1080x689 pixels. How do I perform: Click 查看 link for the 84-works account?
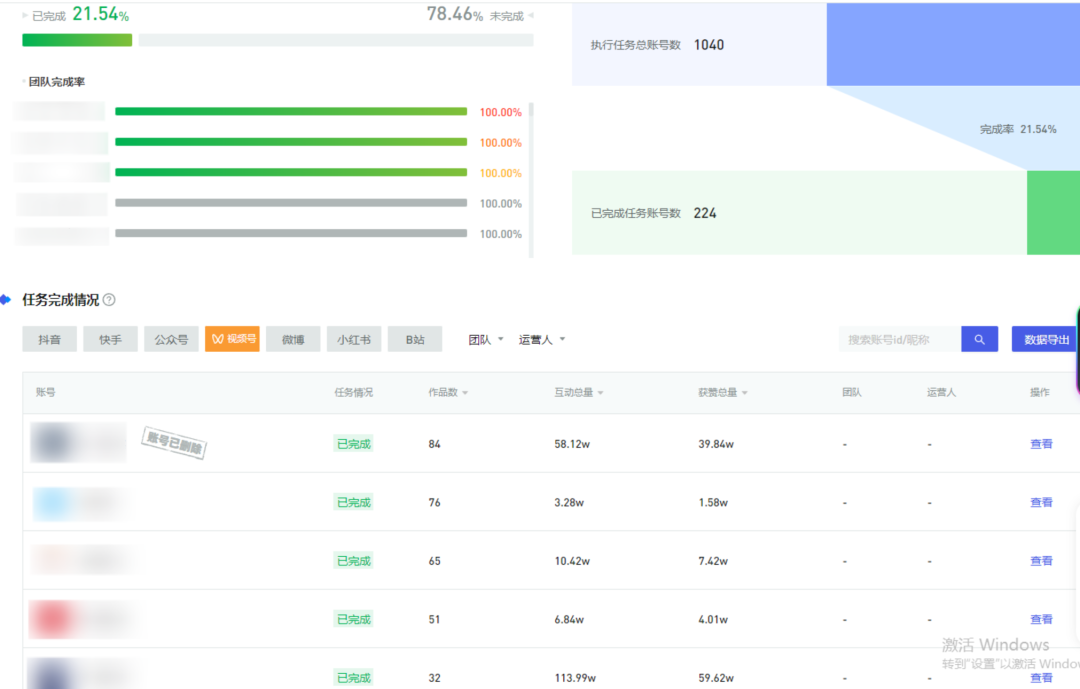point(1041,444)
